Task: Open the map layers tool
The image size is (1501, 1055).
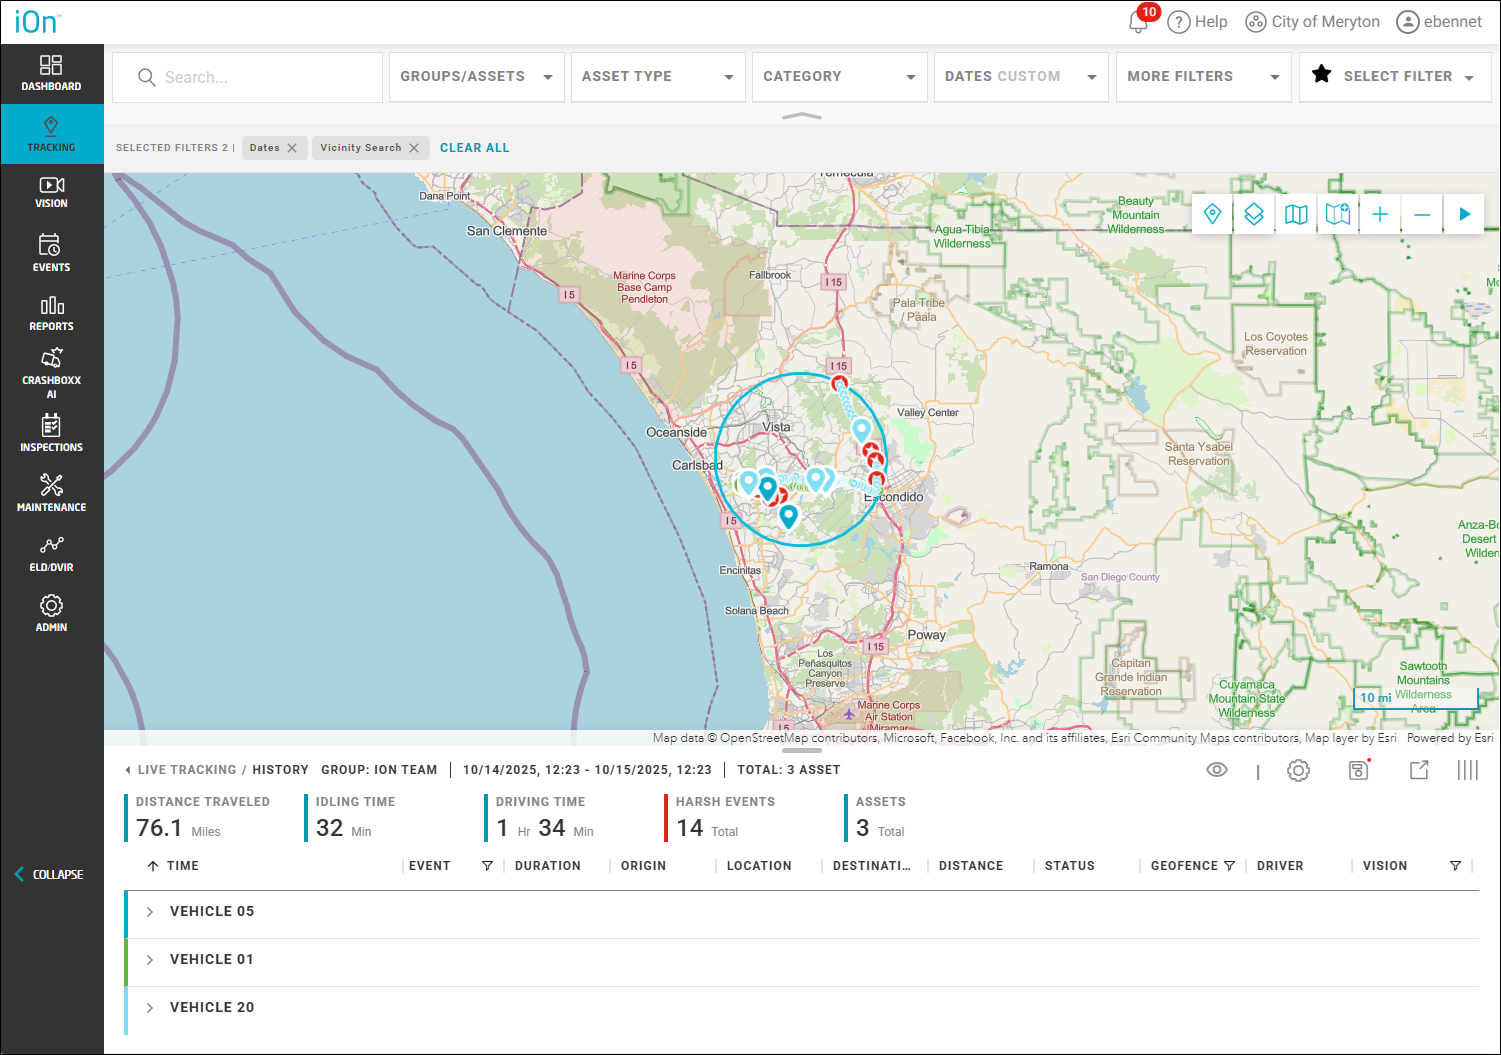Action: (x=1254, y=214)
